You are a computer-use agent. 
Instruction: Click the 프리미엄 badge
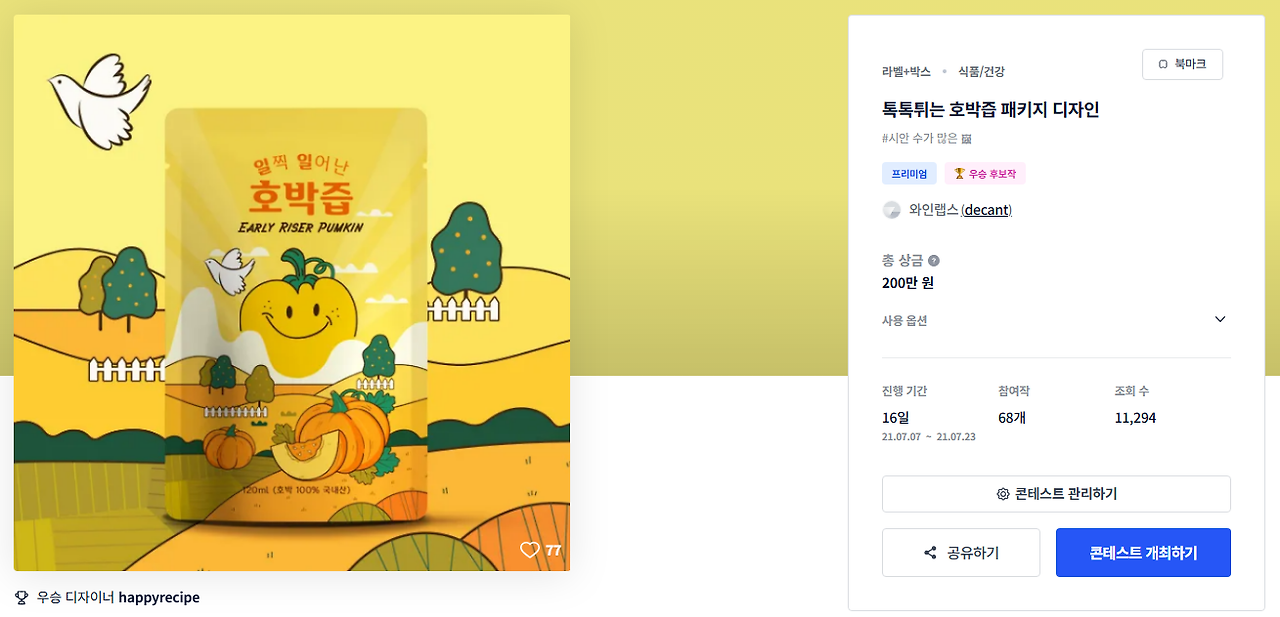(909, 174)
